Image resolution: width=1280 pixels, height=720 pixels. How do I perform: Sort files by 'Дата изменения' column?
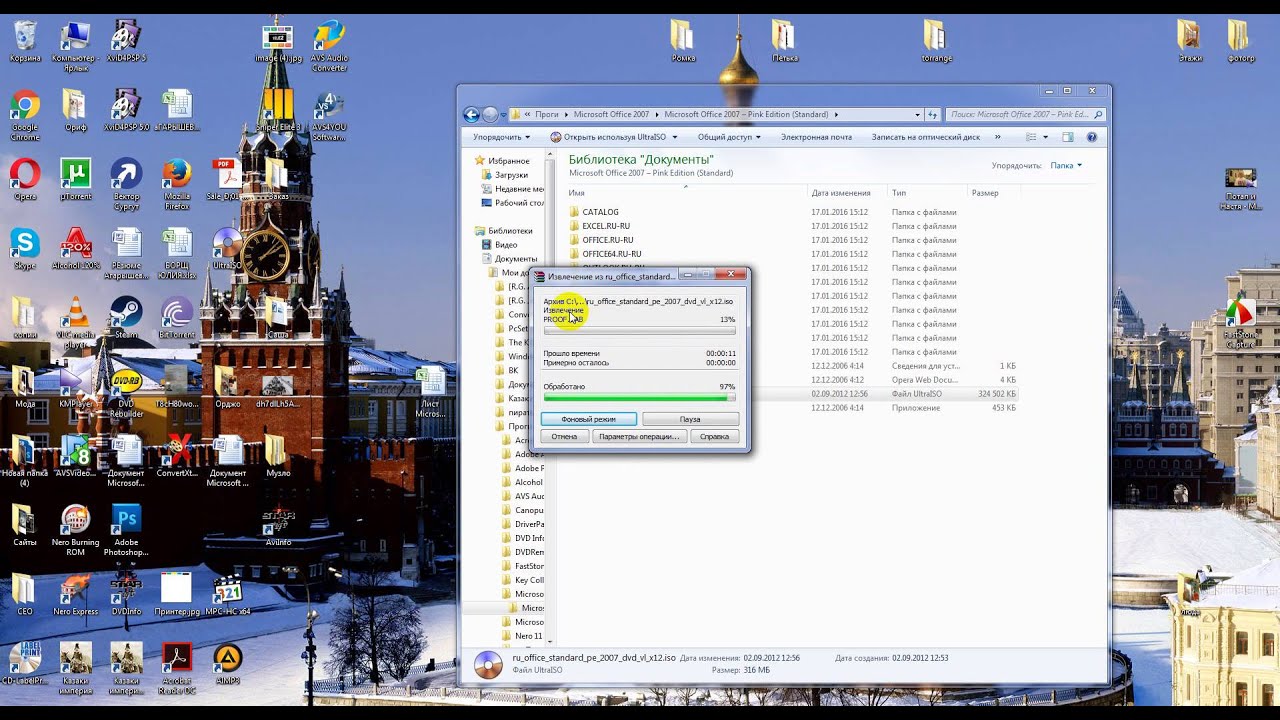coord(848,193)
